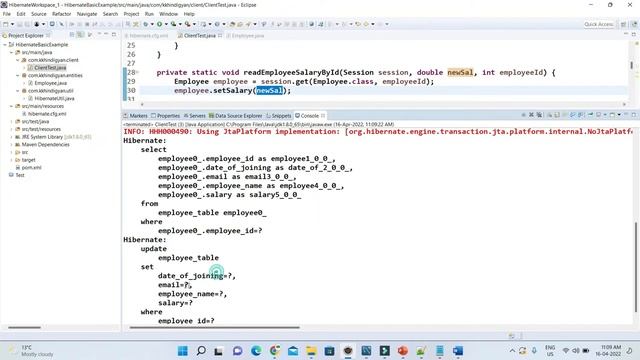The image size is (640, 360).
Task: Click Remove Launch (X) icon in Console toolbar
Action: pos(531,115)
